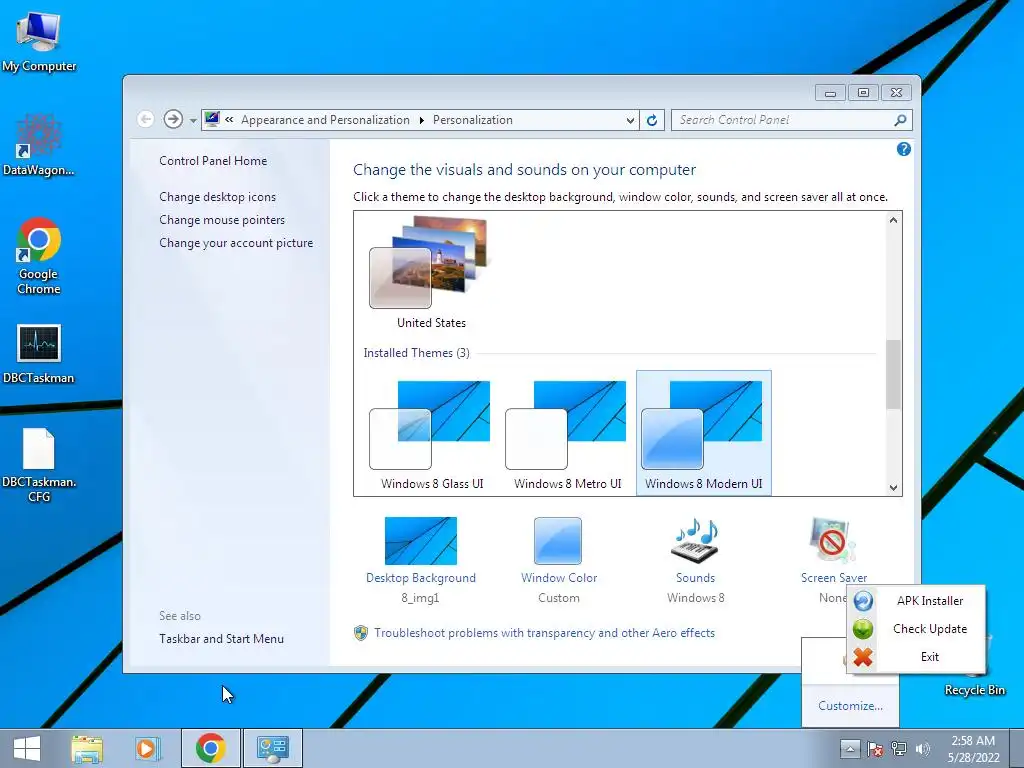Open the Windows Start button
The image size is (1024, 768).
tap(27, 748)
